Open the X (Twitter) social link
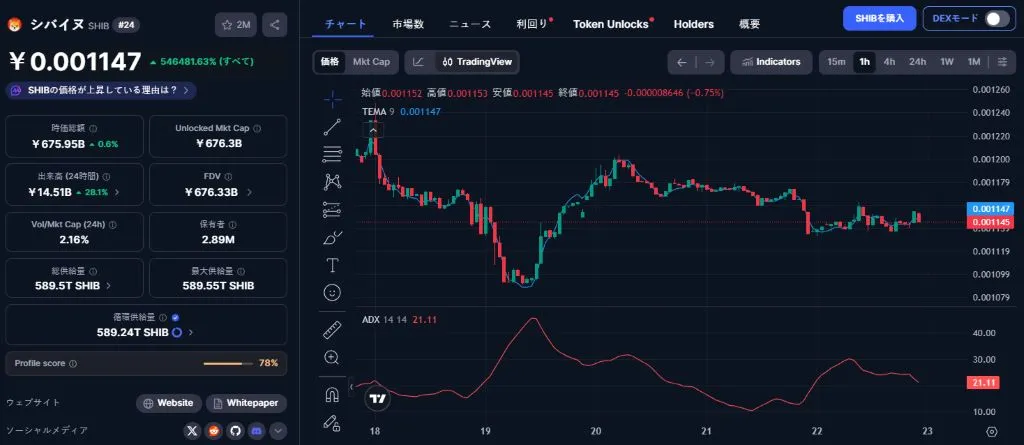The width and height of the screenshot is (1024, 445). coord(191,431)
